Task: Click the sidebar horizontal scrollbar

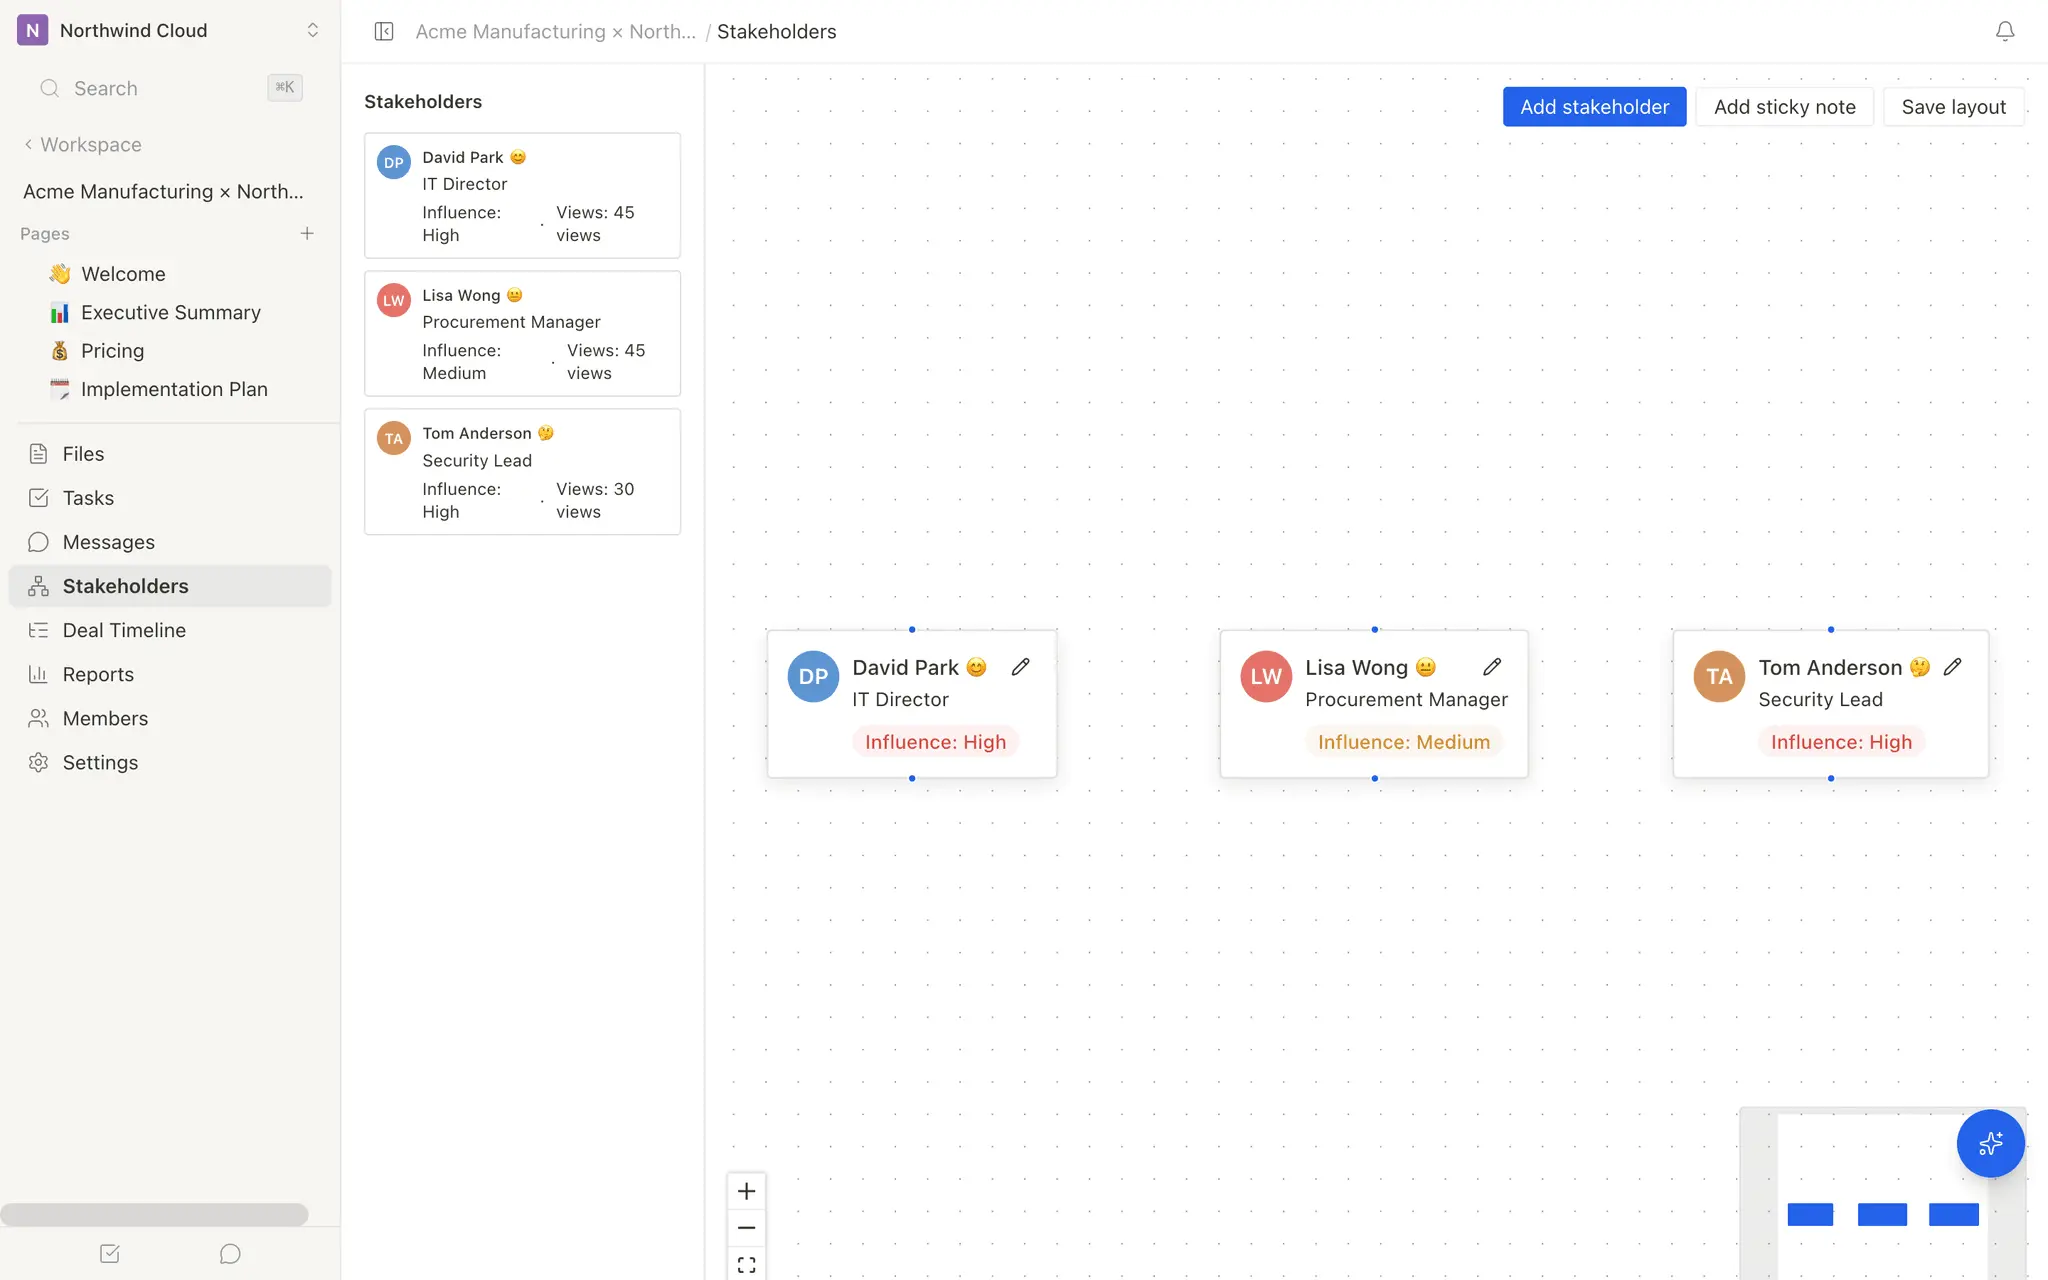Action: 154,1214
